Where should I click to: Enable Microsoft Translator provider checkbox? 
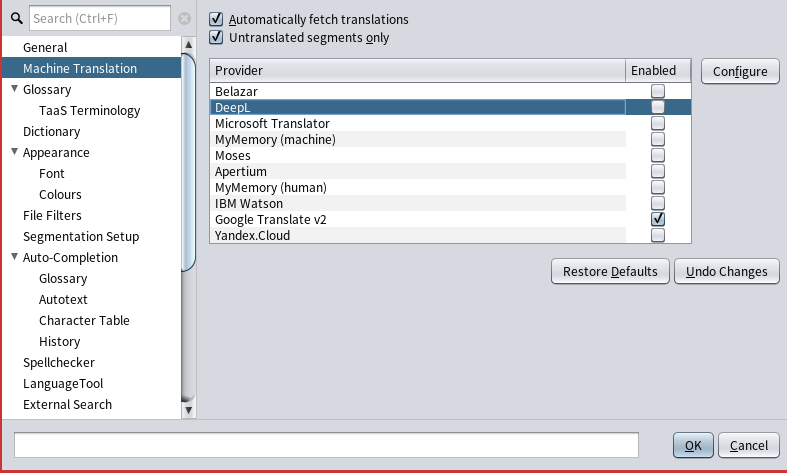pos(658,123)
